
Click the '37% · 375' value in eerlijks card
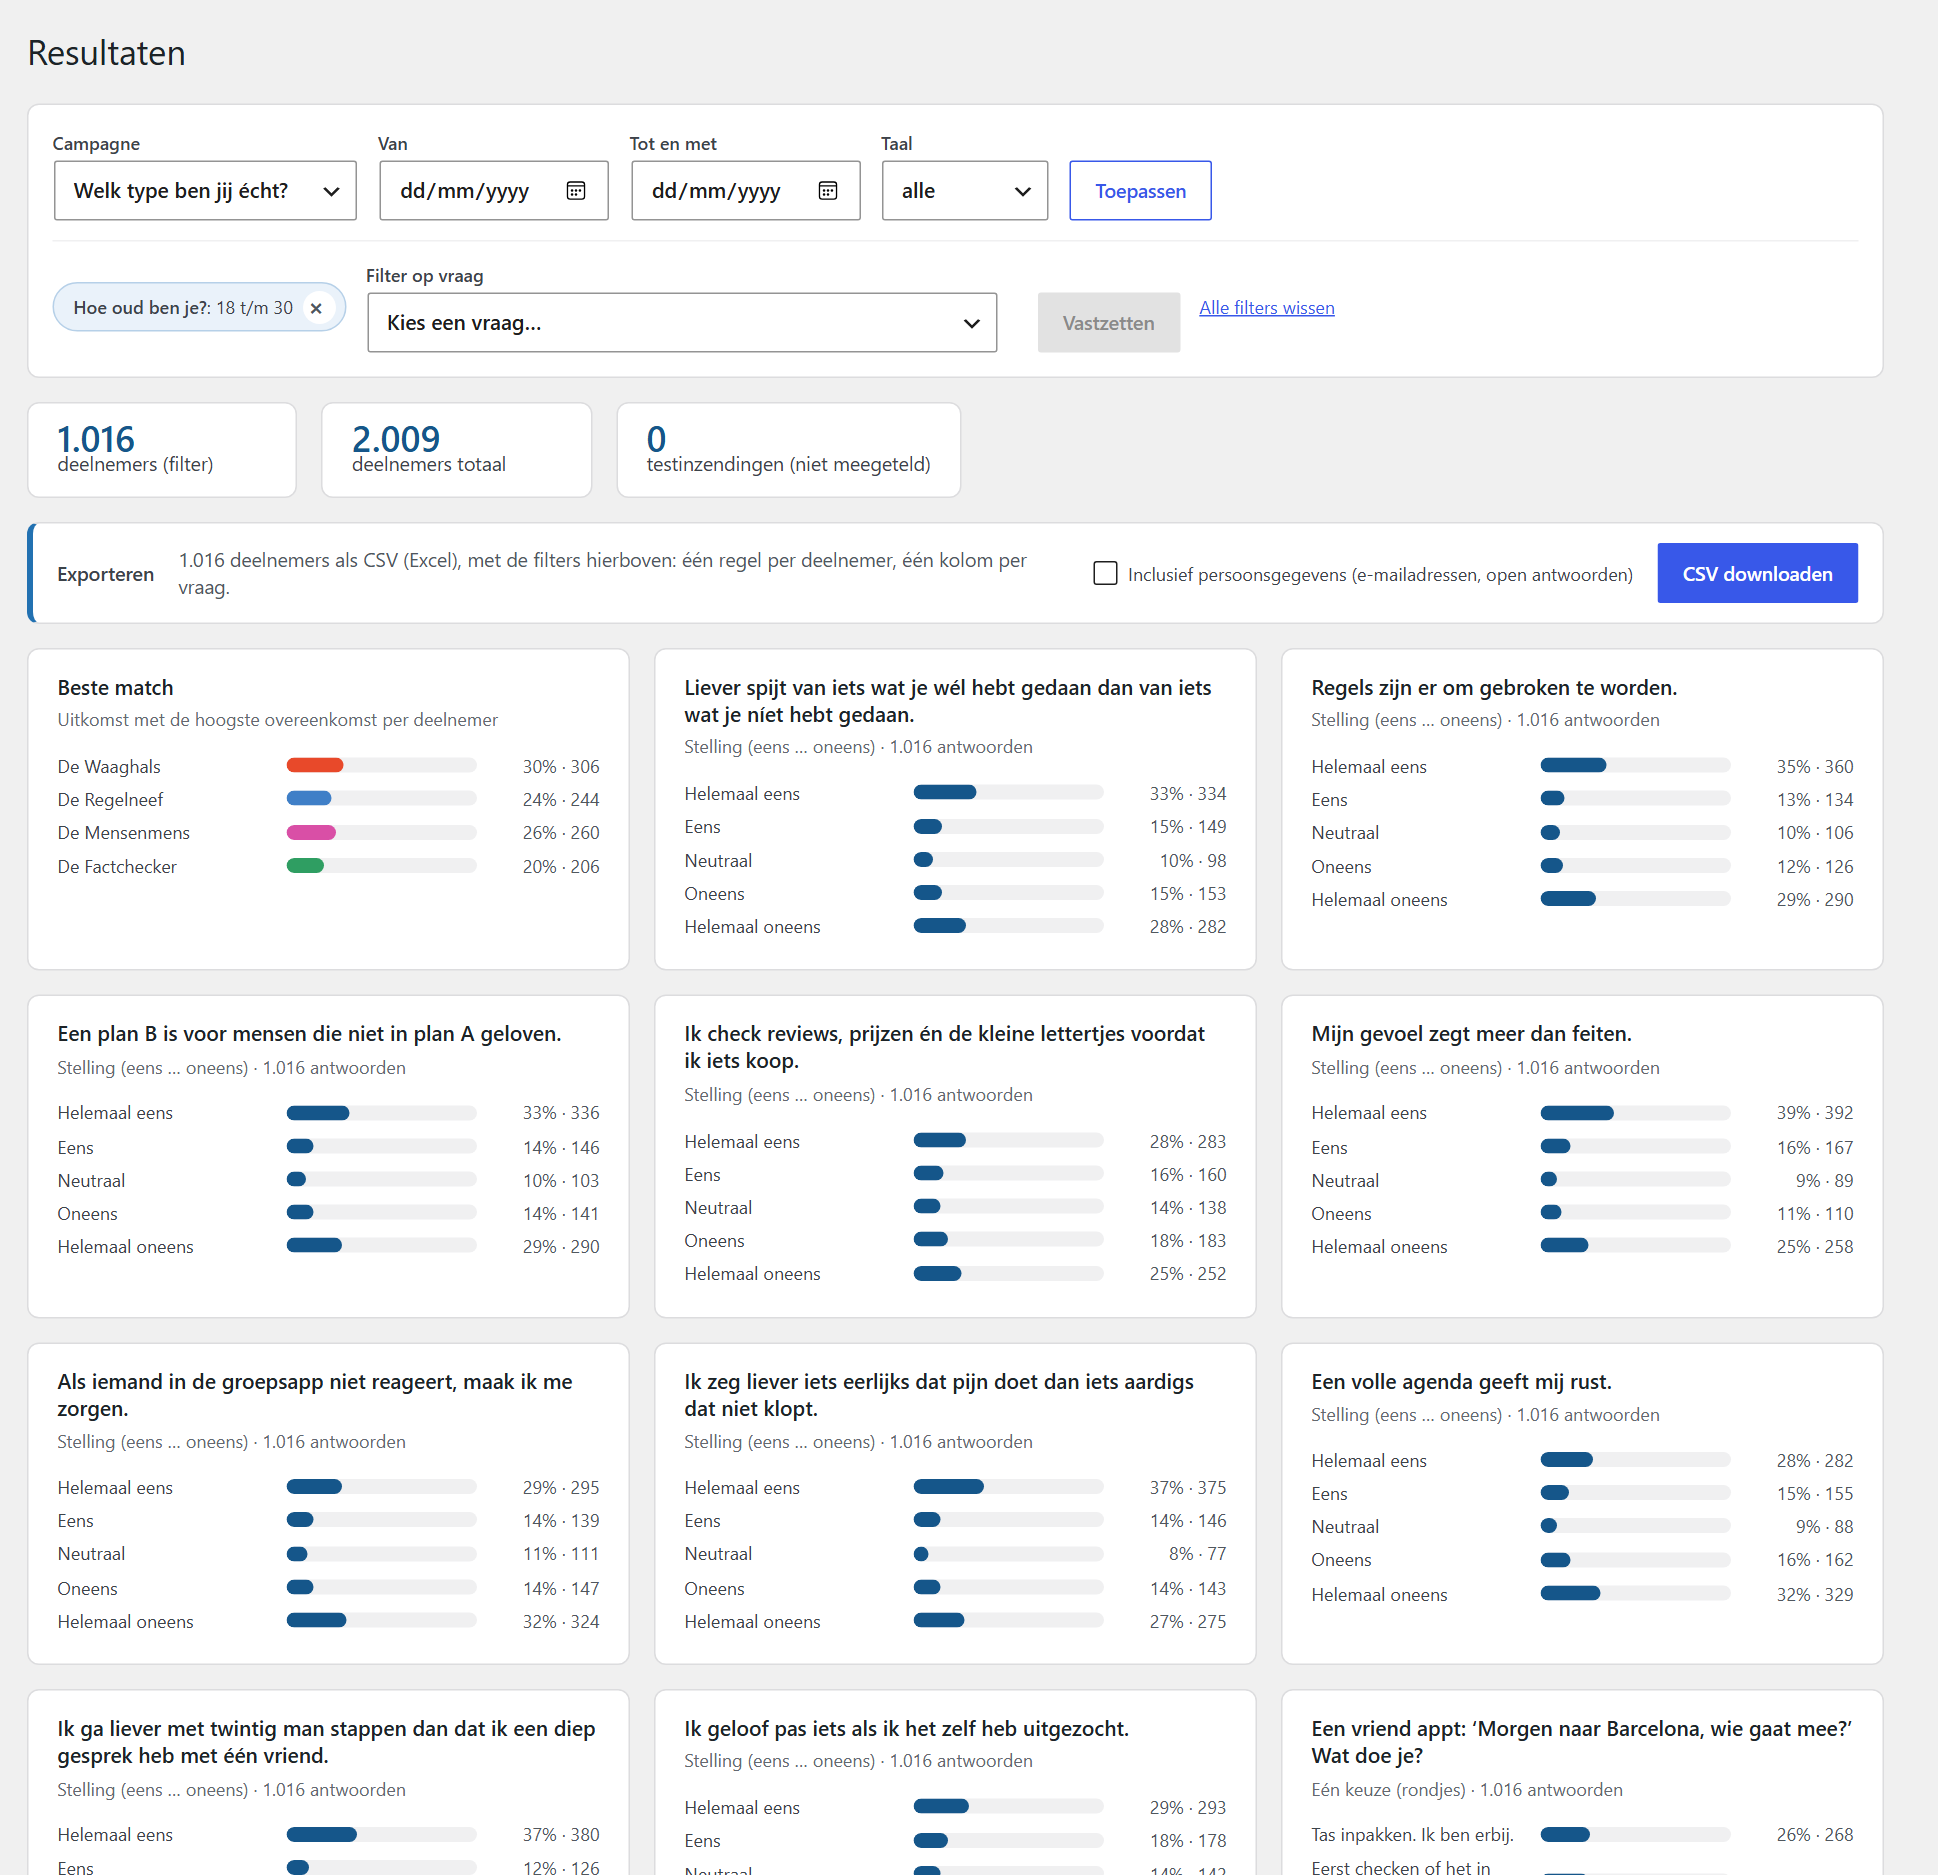[x=1188, y=1487]
